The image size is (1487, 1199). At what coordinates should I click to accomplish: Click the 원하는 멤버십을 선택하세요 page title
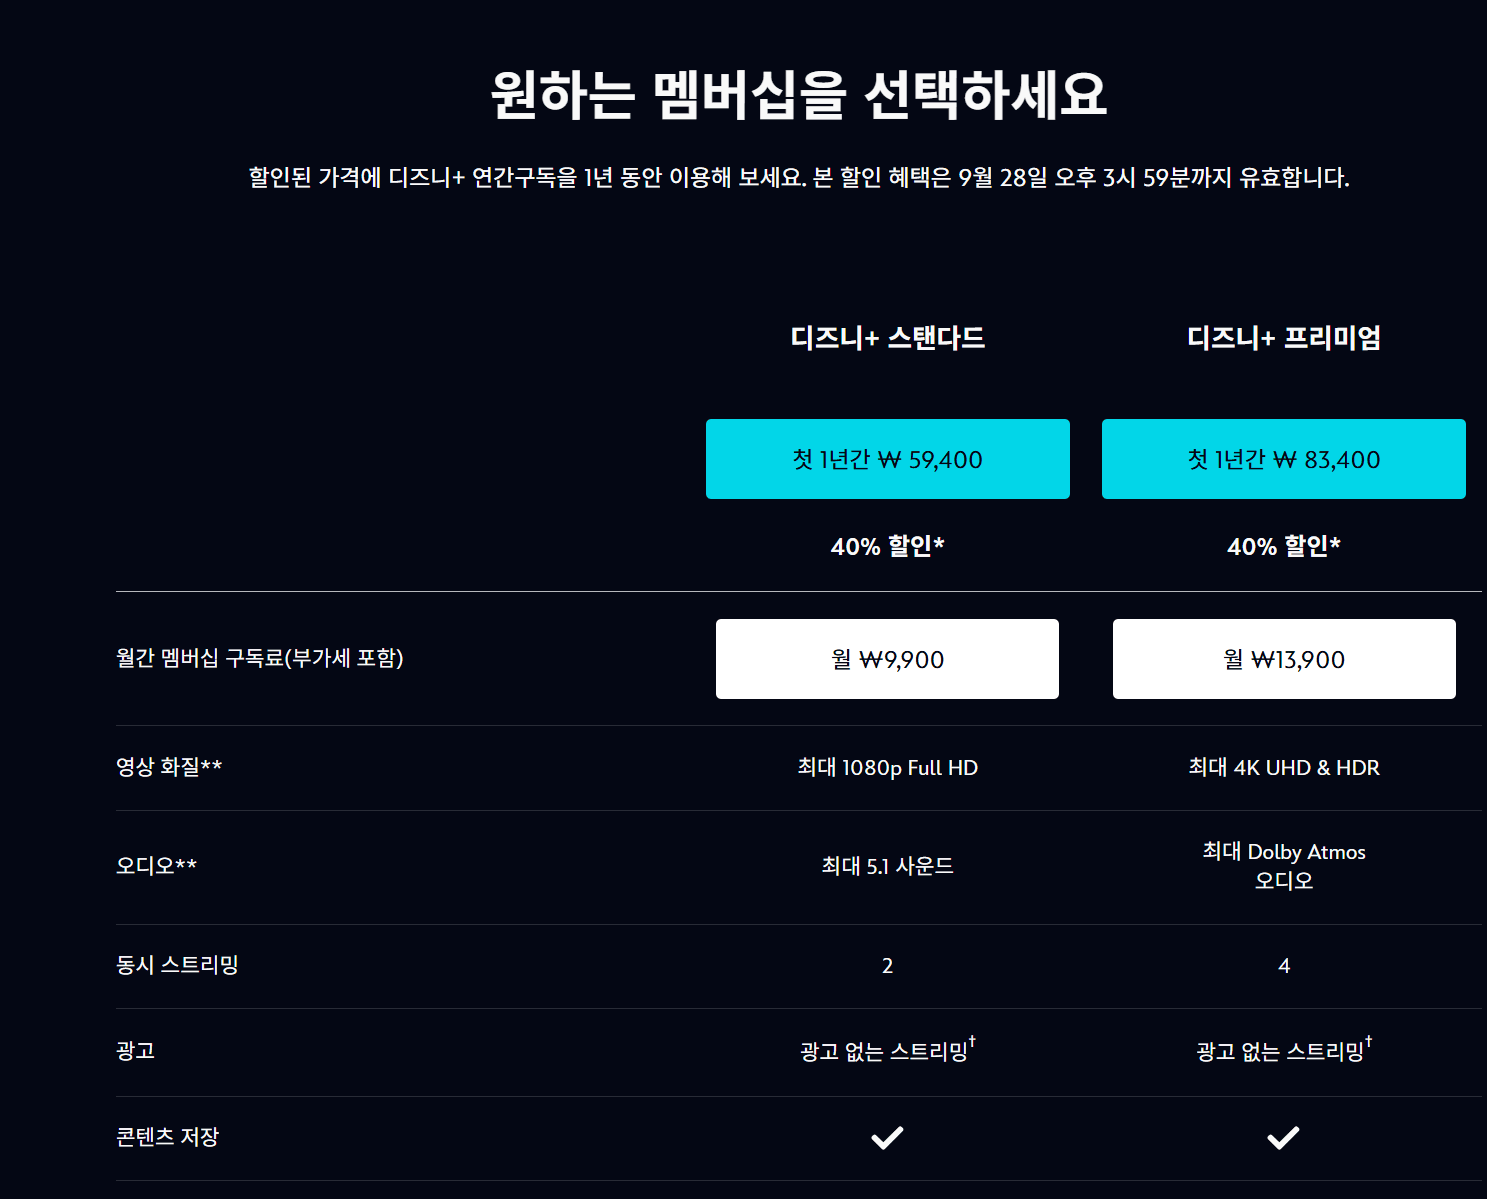[x=799, y=94]
